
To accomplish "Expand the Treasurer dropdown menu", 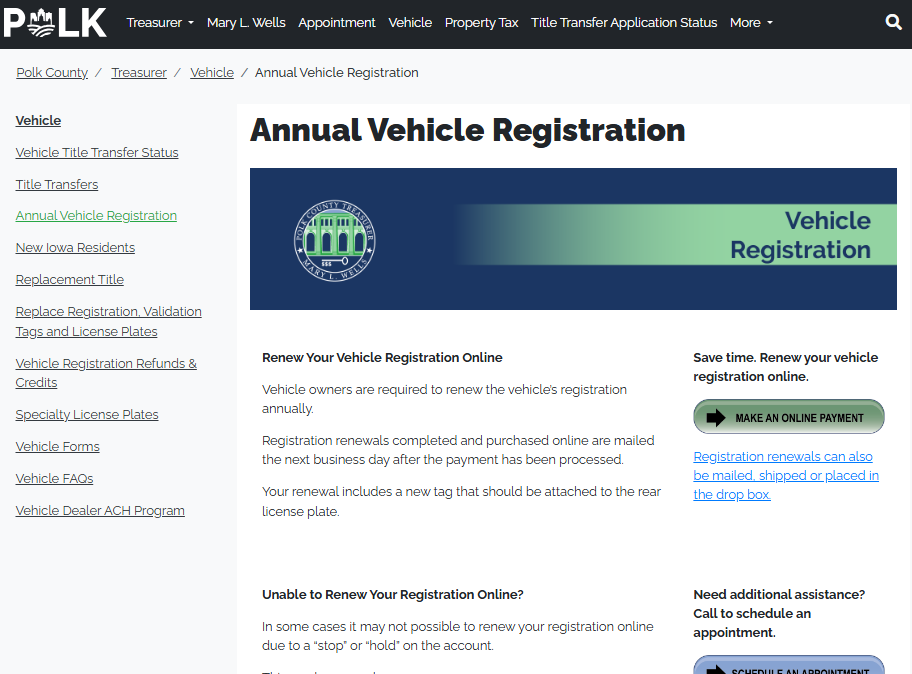I will click(160, 22).
